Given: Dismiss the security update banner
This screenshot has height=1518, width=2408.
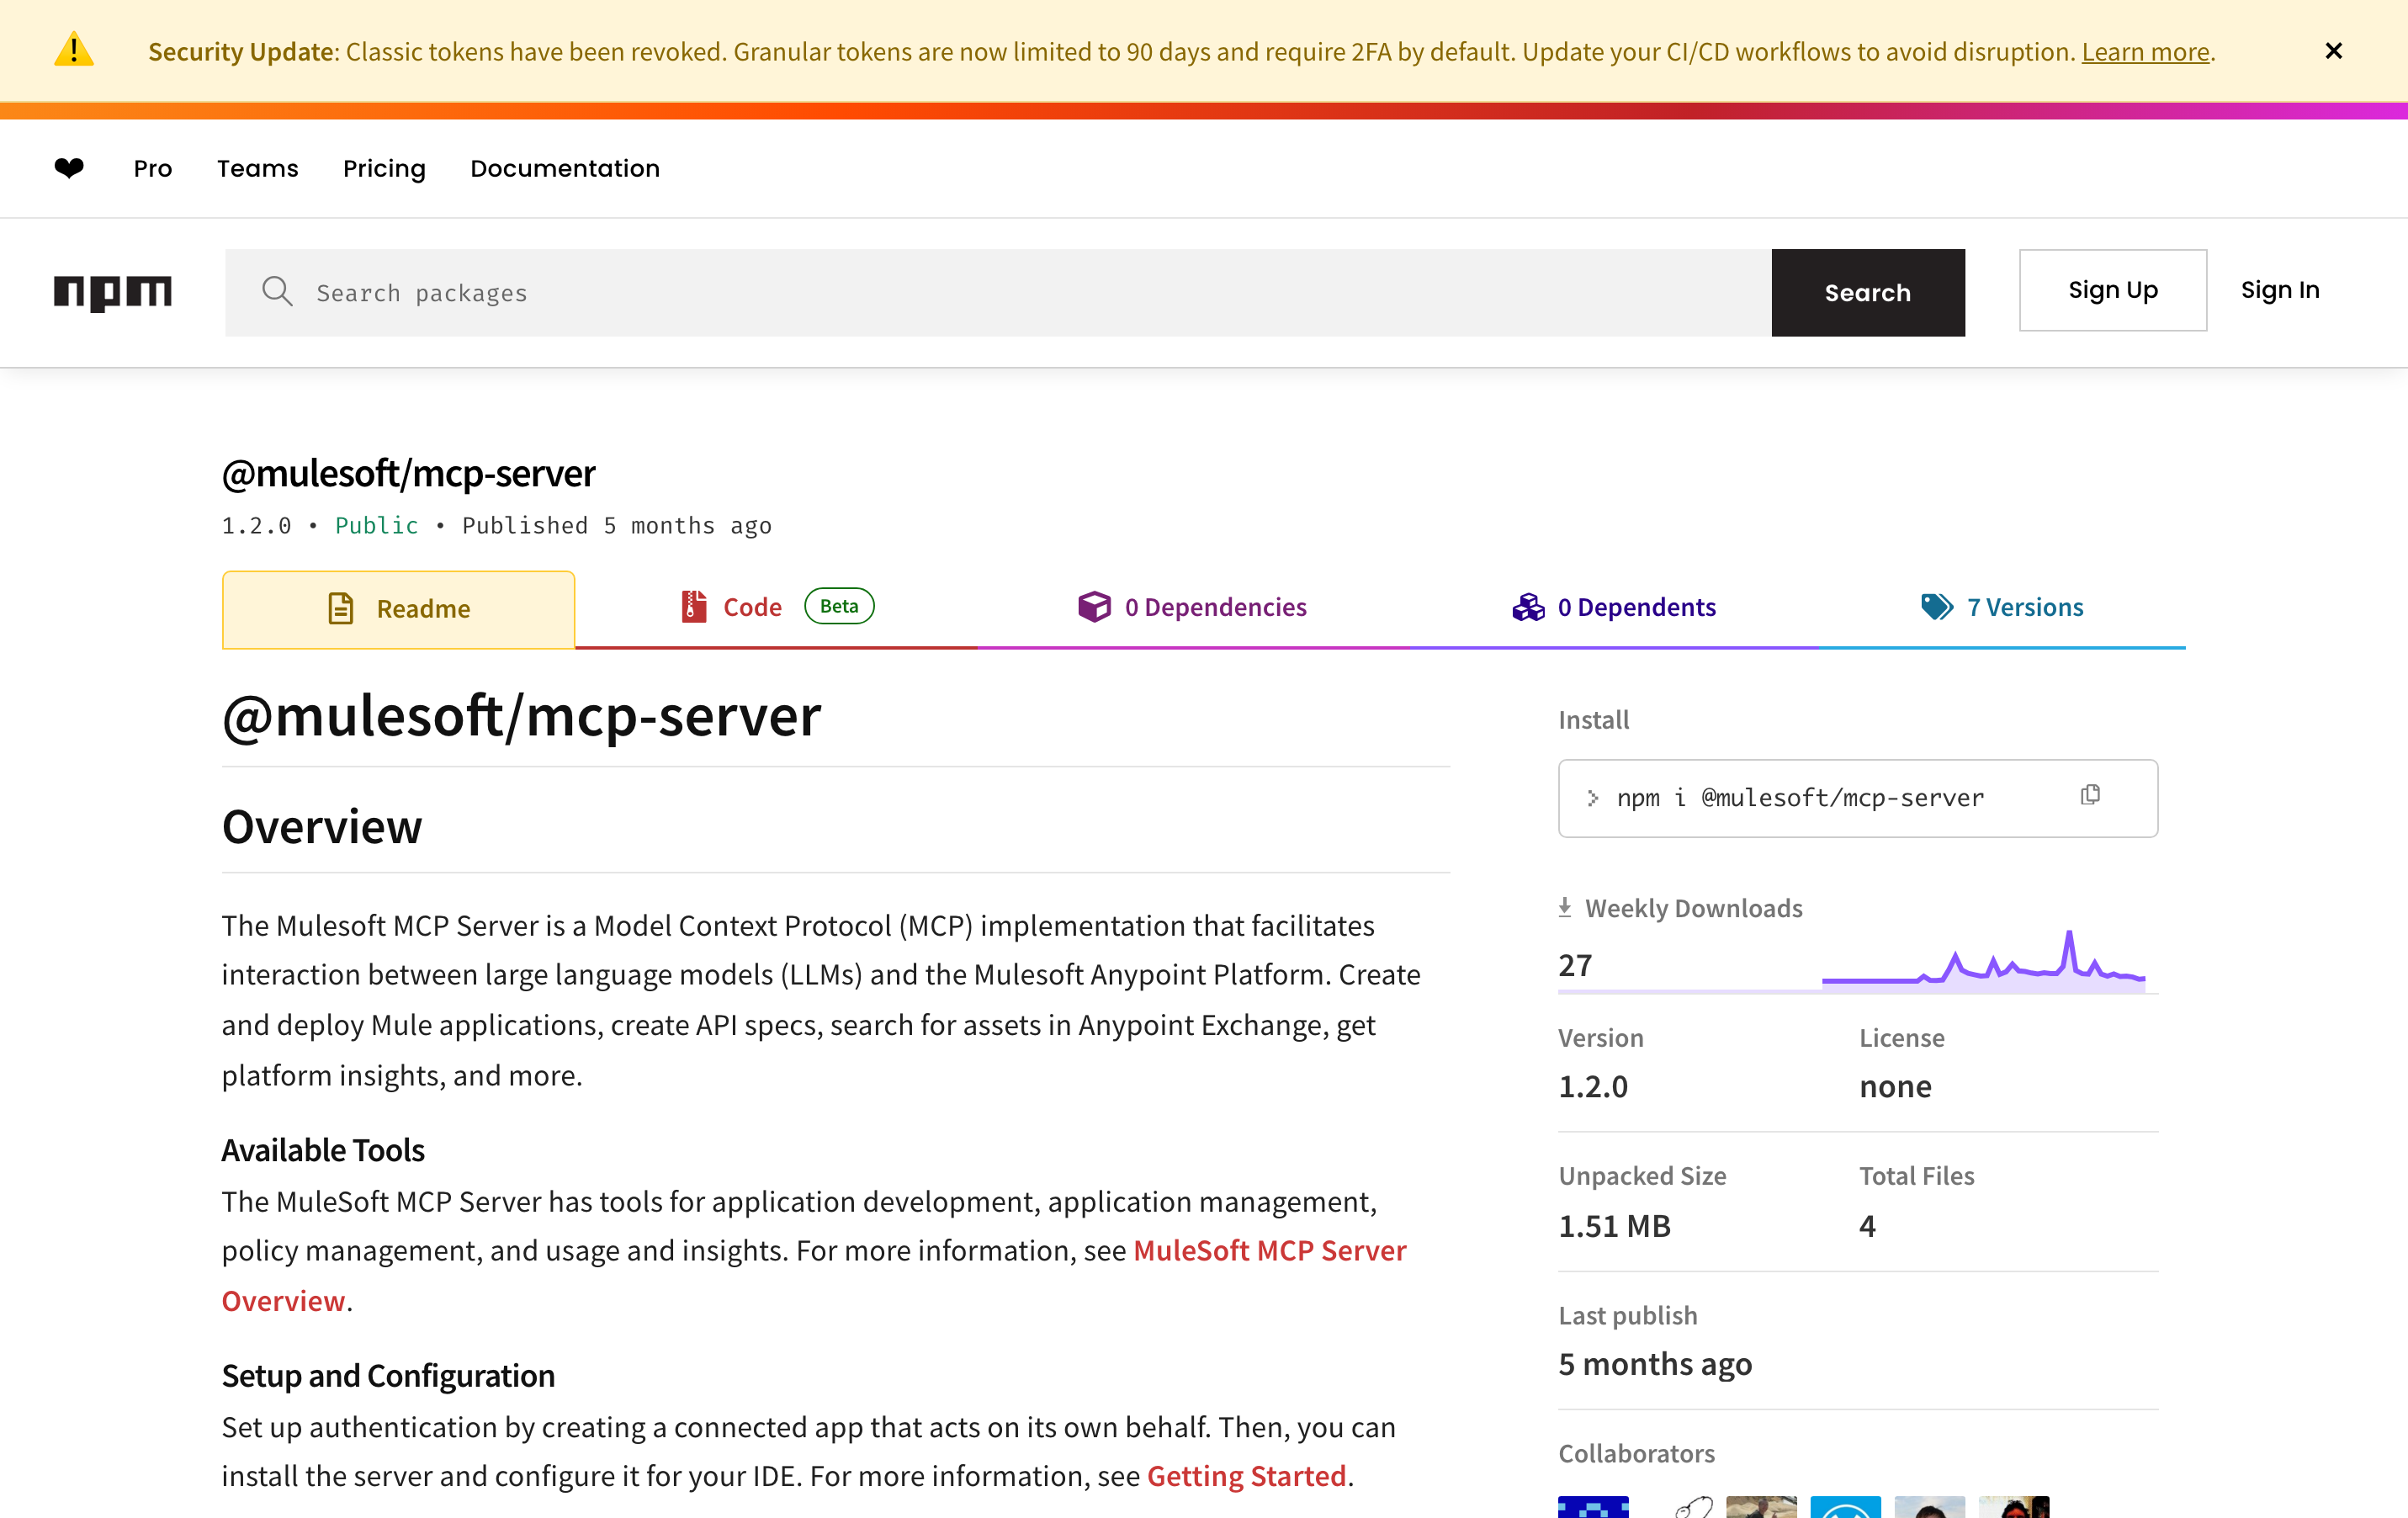Looking at the screenshot, I should [x=2333, y=51].
